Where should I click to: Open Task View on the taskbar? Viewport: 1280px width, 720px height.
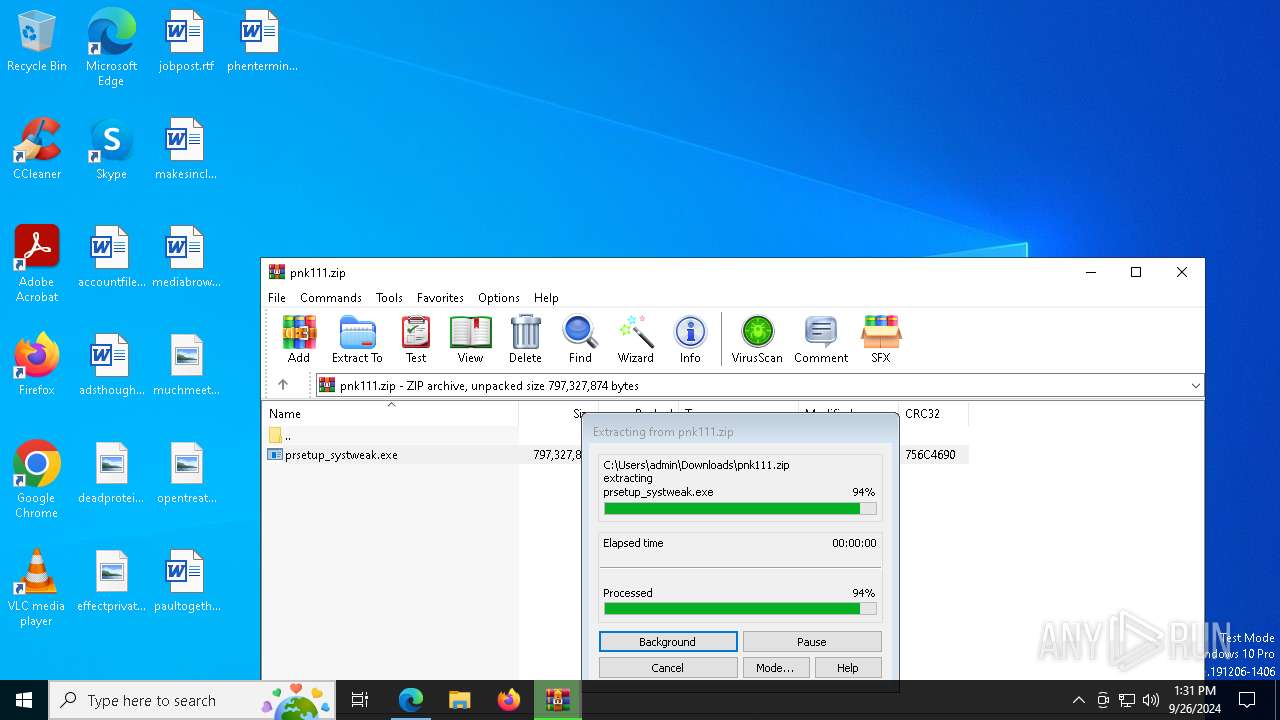[360, 700]
